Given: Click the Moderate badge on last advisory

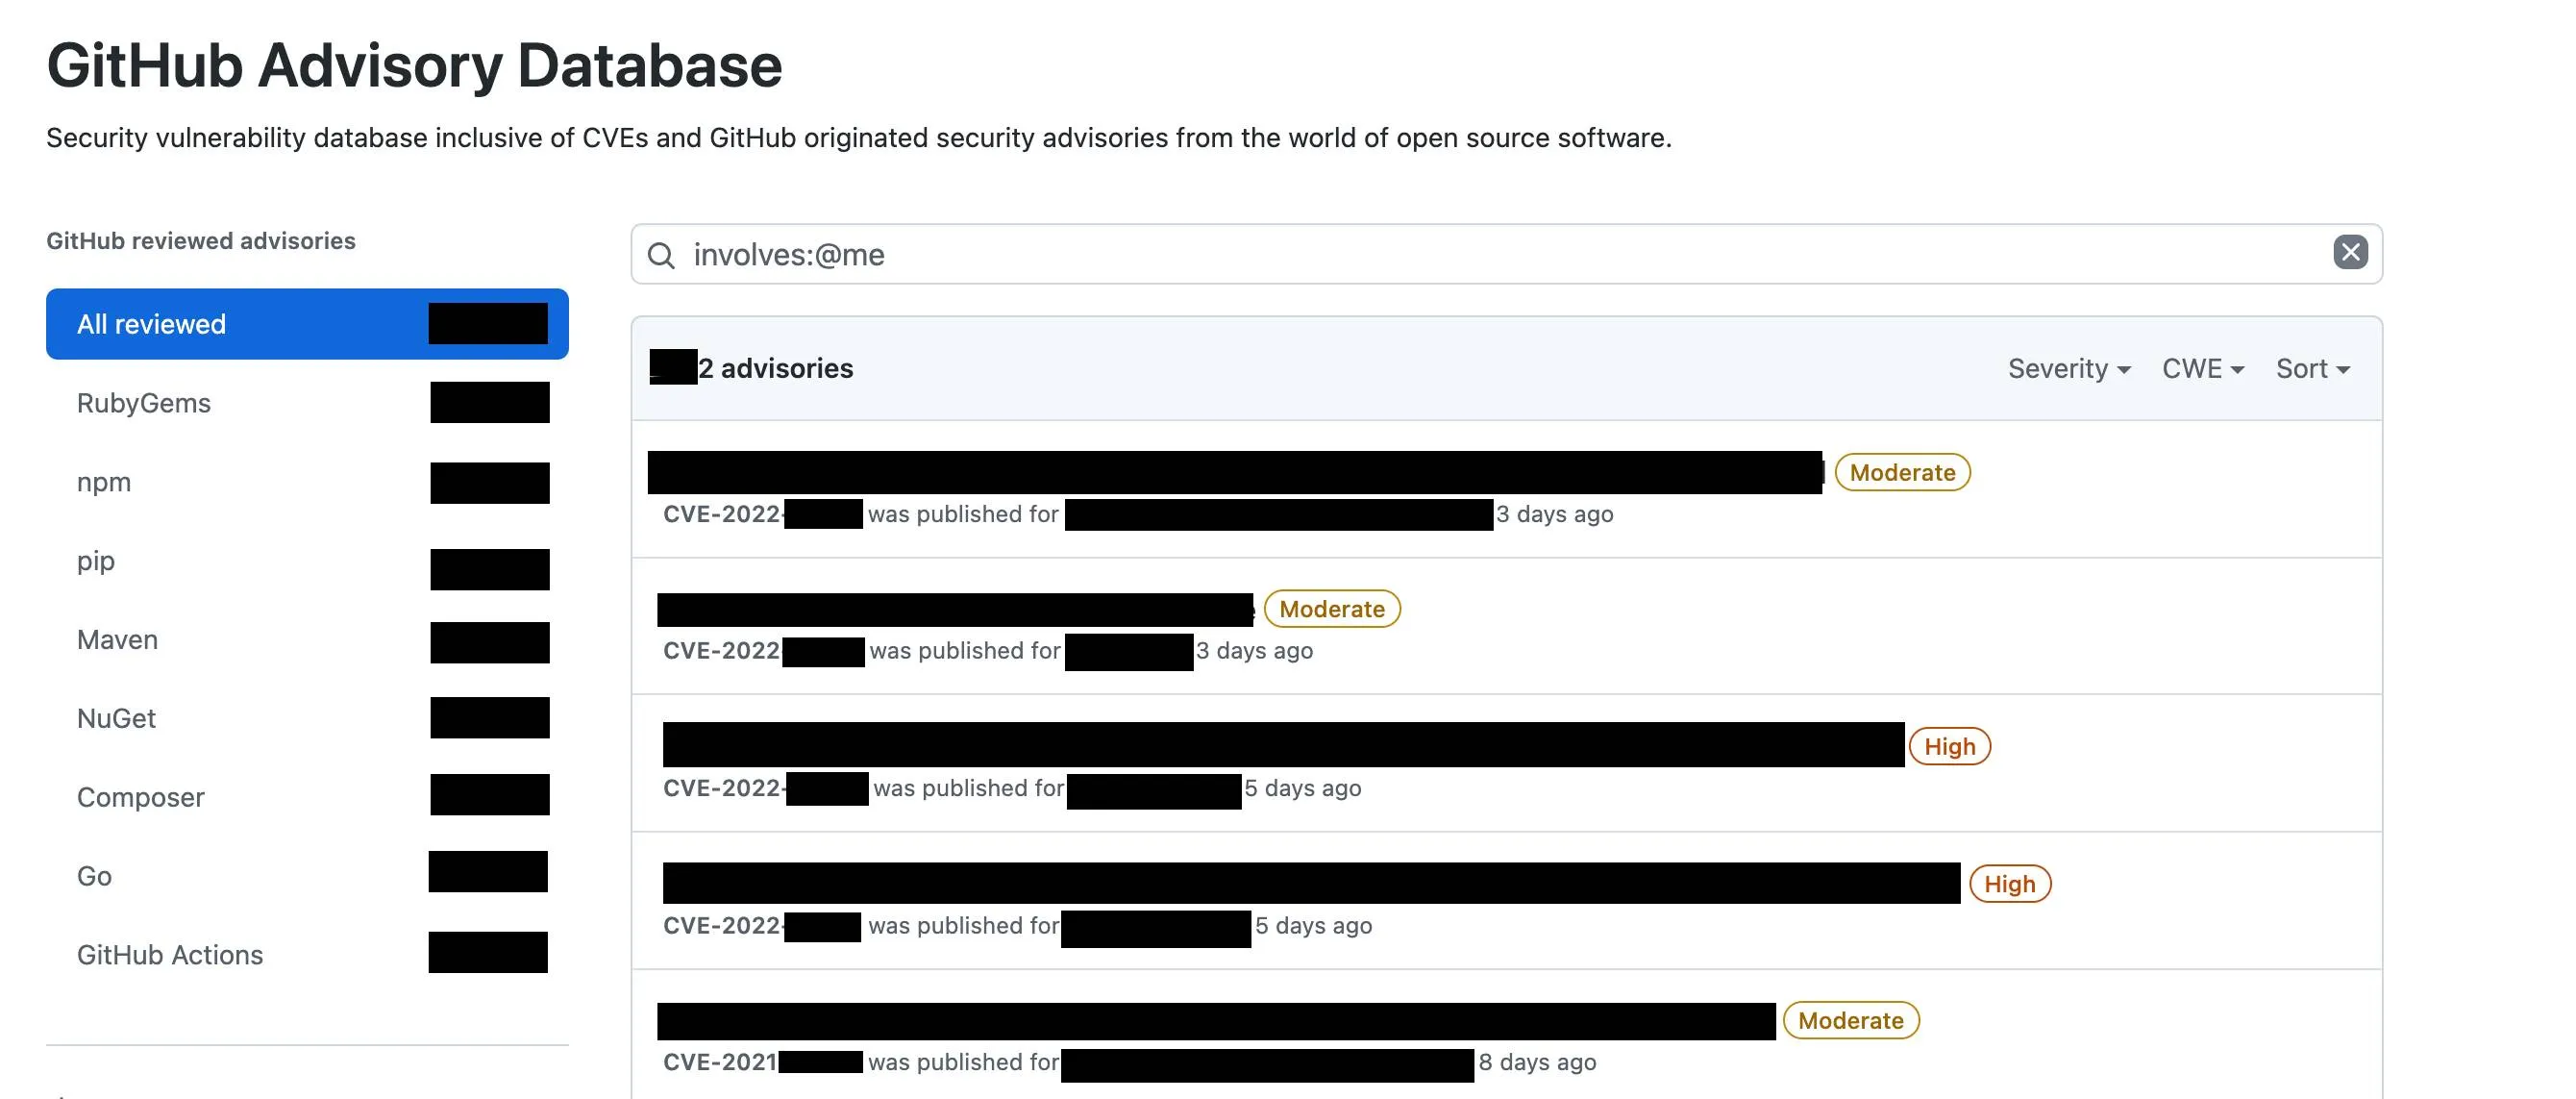Looking at the screenshot, I should click(x=1851, y=1020).
